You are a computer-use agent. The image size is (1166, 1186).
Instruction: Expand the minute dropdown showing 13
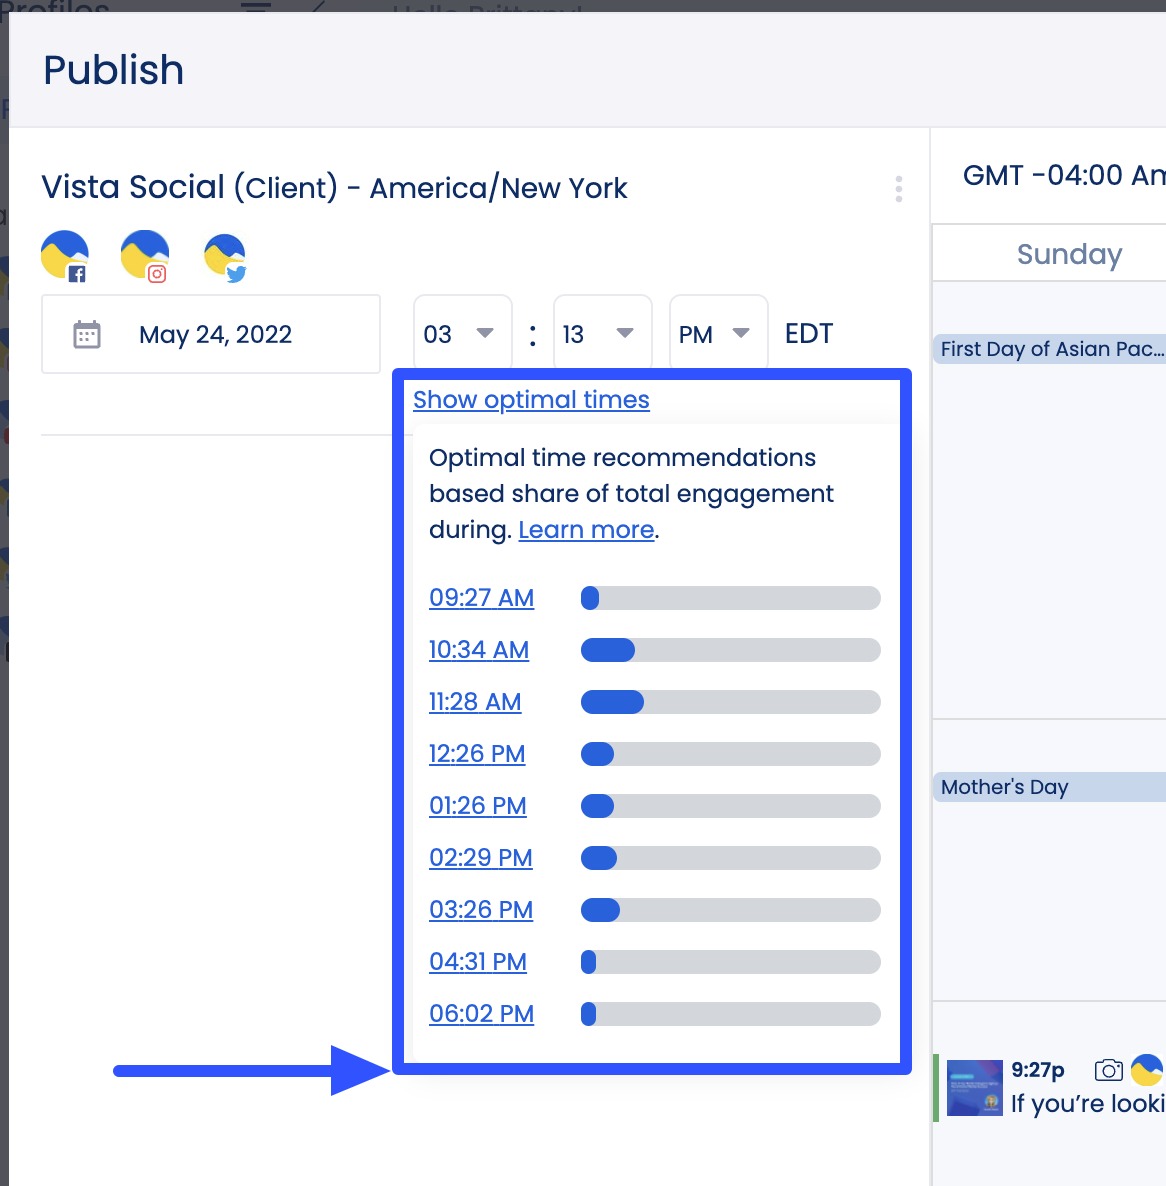pyautogui.click(x=602, y=334)
